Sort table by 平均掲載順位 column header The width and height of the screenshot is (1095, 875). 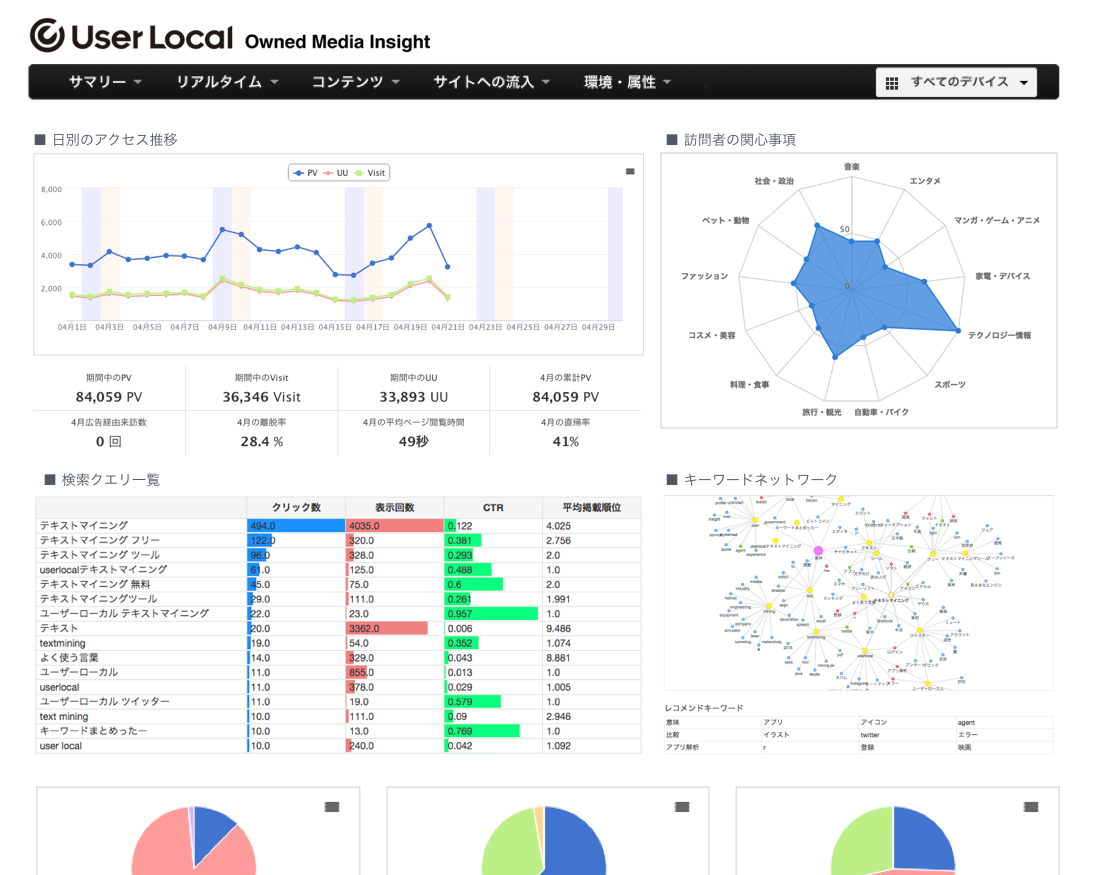pos(591,508)
